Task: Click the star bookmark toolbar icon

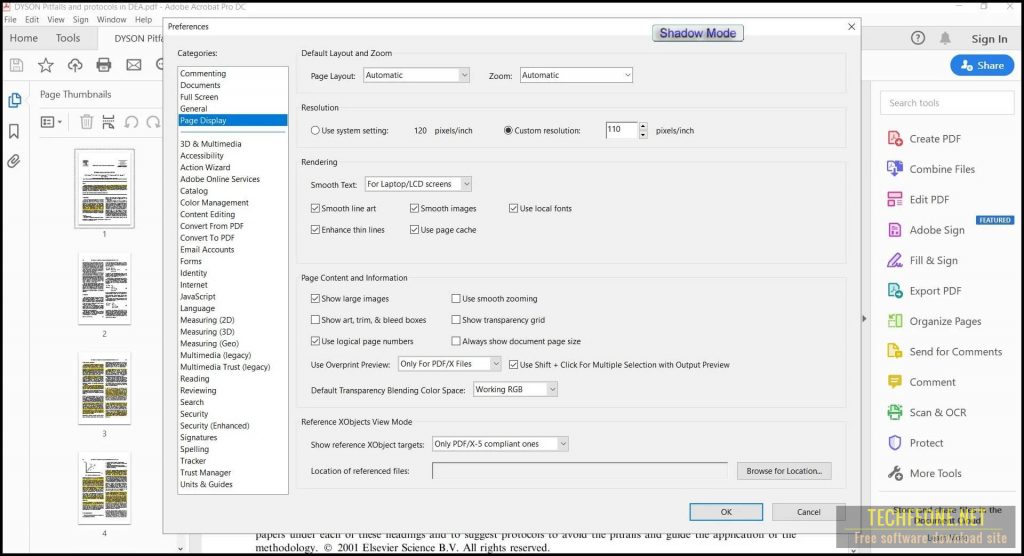Action: (x=46, y=65)
